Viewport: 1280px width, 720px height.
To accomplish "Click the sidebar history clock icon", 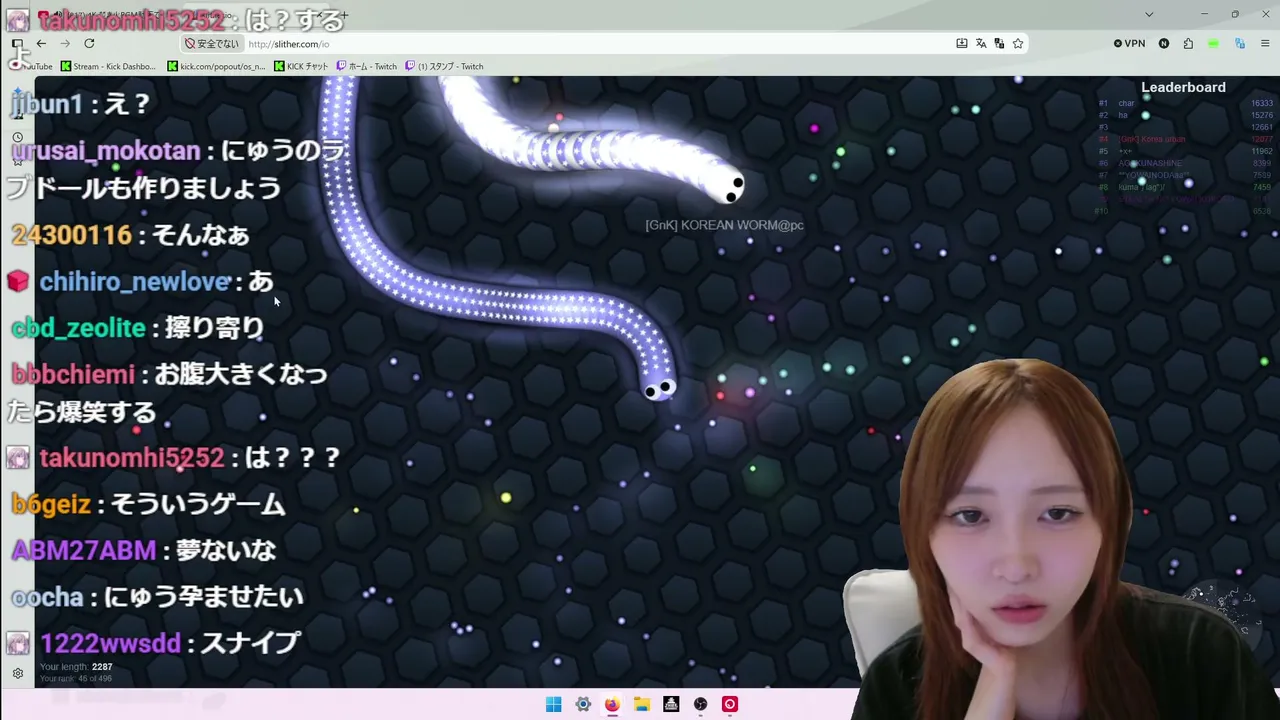I will [17, 137].
